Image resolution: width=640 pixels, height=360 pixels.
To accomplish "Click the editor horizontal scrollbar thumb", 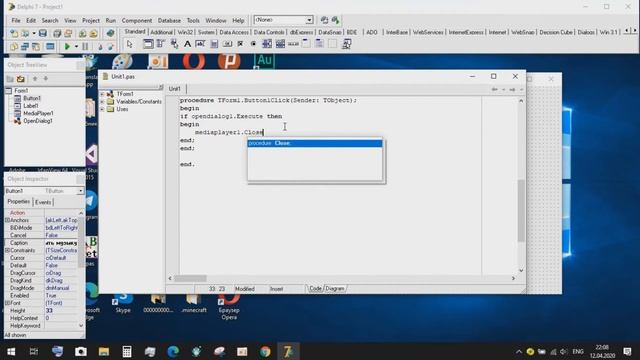I will tap(190, 278).
